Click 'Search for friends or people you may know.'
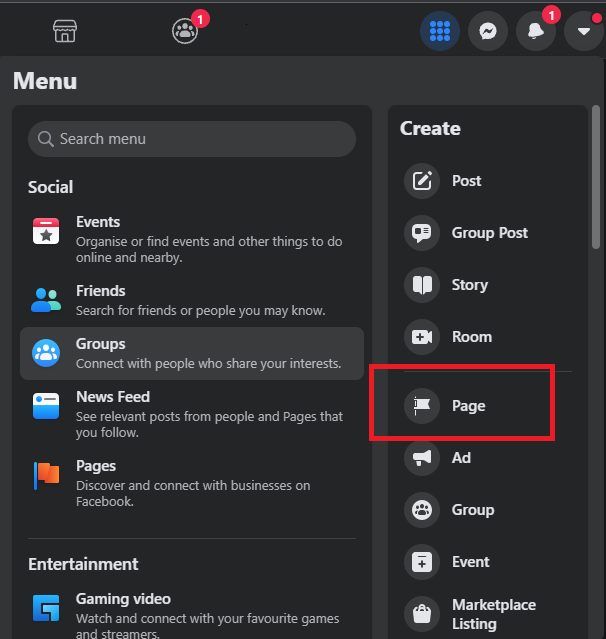Viewport: 606px width, 639px height. pos(201,311)
